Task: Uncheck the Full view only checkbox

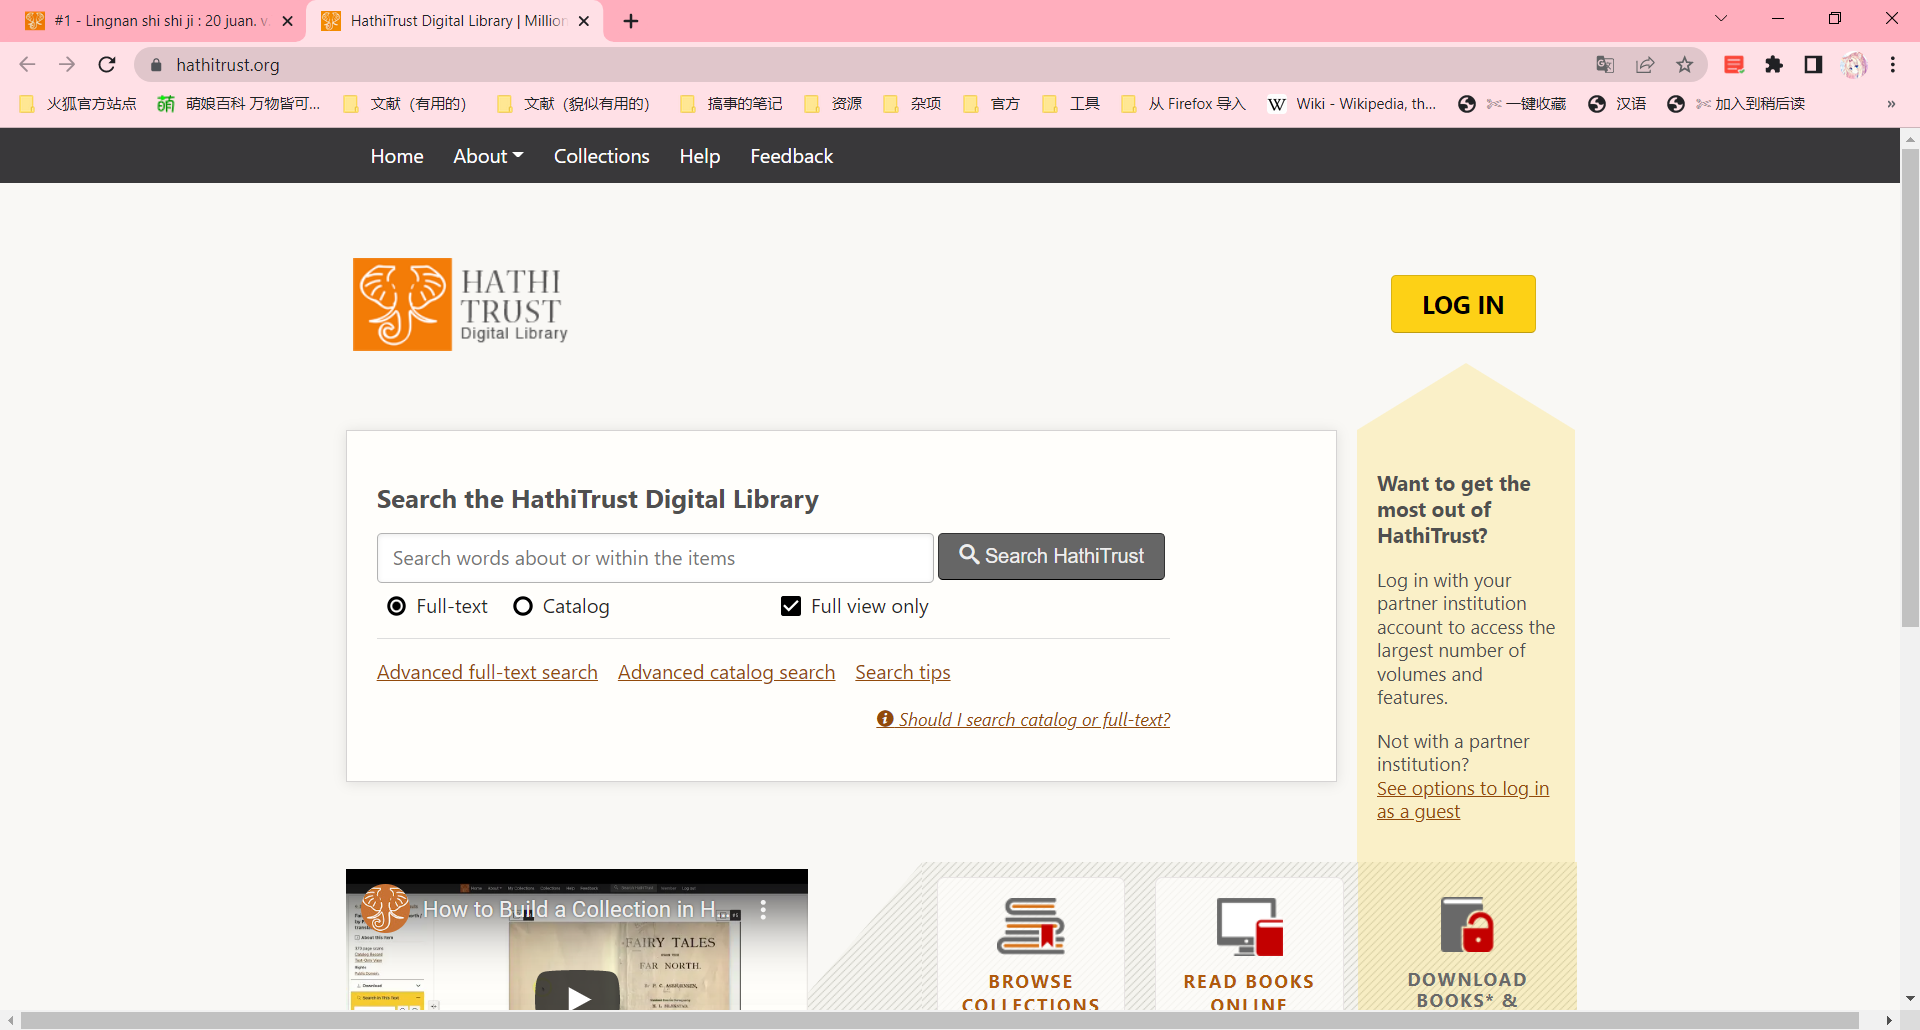Action: click(x=791, y=606)
